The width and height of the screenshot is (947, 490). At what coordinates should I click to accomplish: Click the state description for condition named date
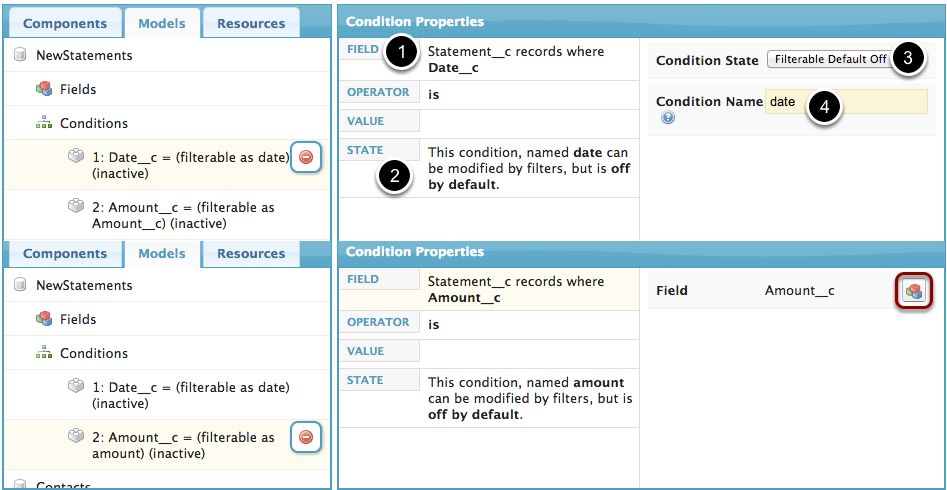click(x=528, y=169)
